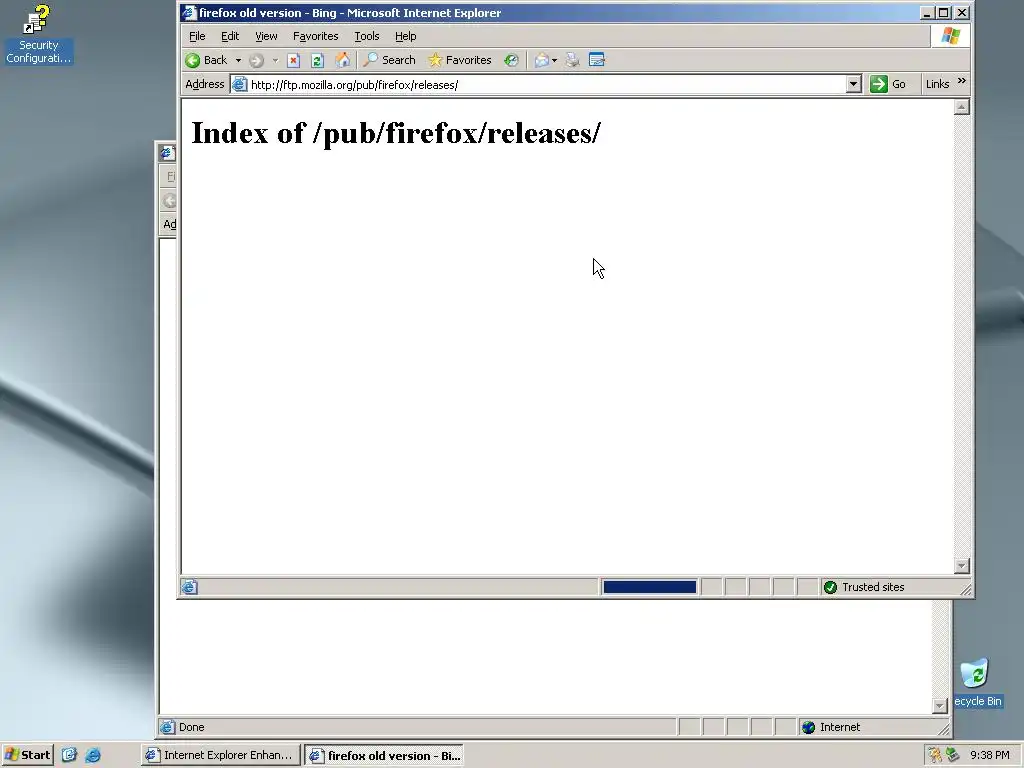The height and width of the screenshot is (768, 1024).
Task: Open the History toolbar icon
Action: [x=511, y=61]
